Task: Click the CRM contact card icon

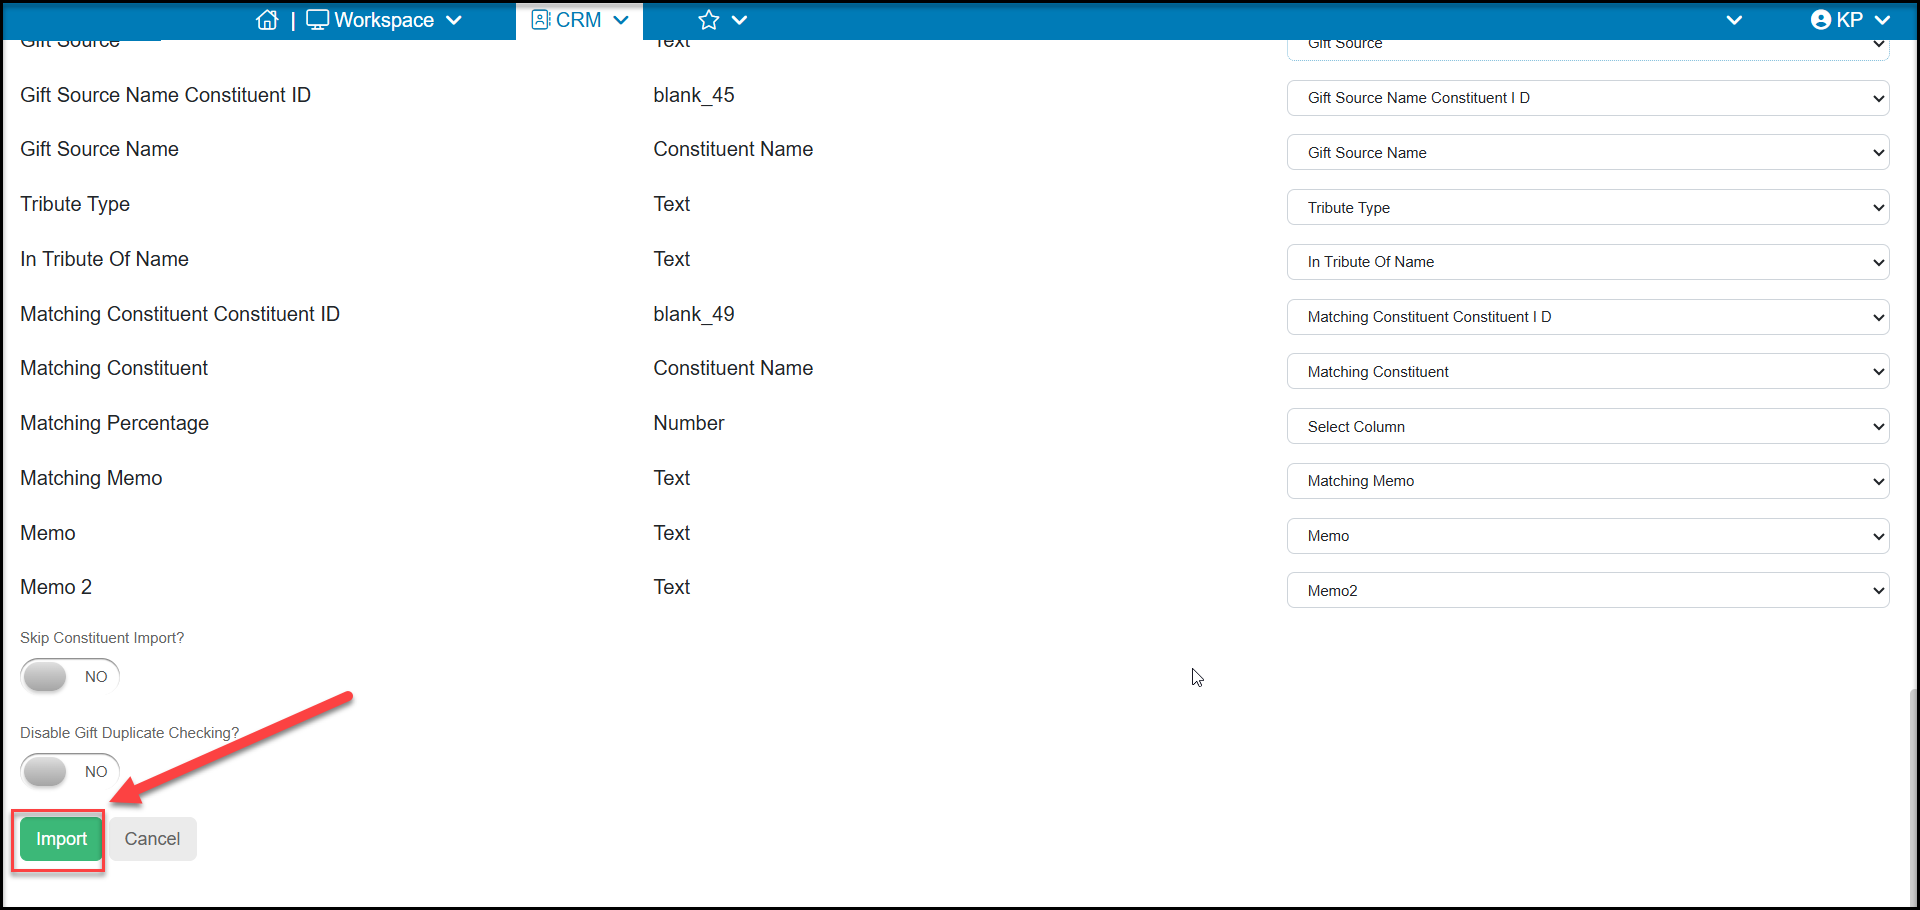Action: (540, 20)
